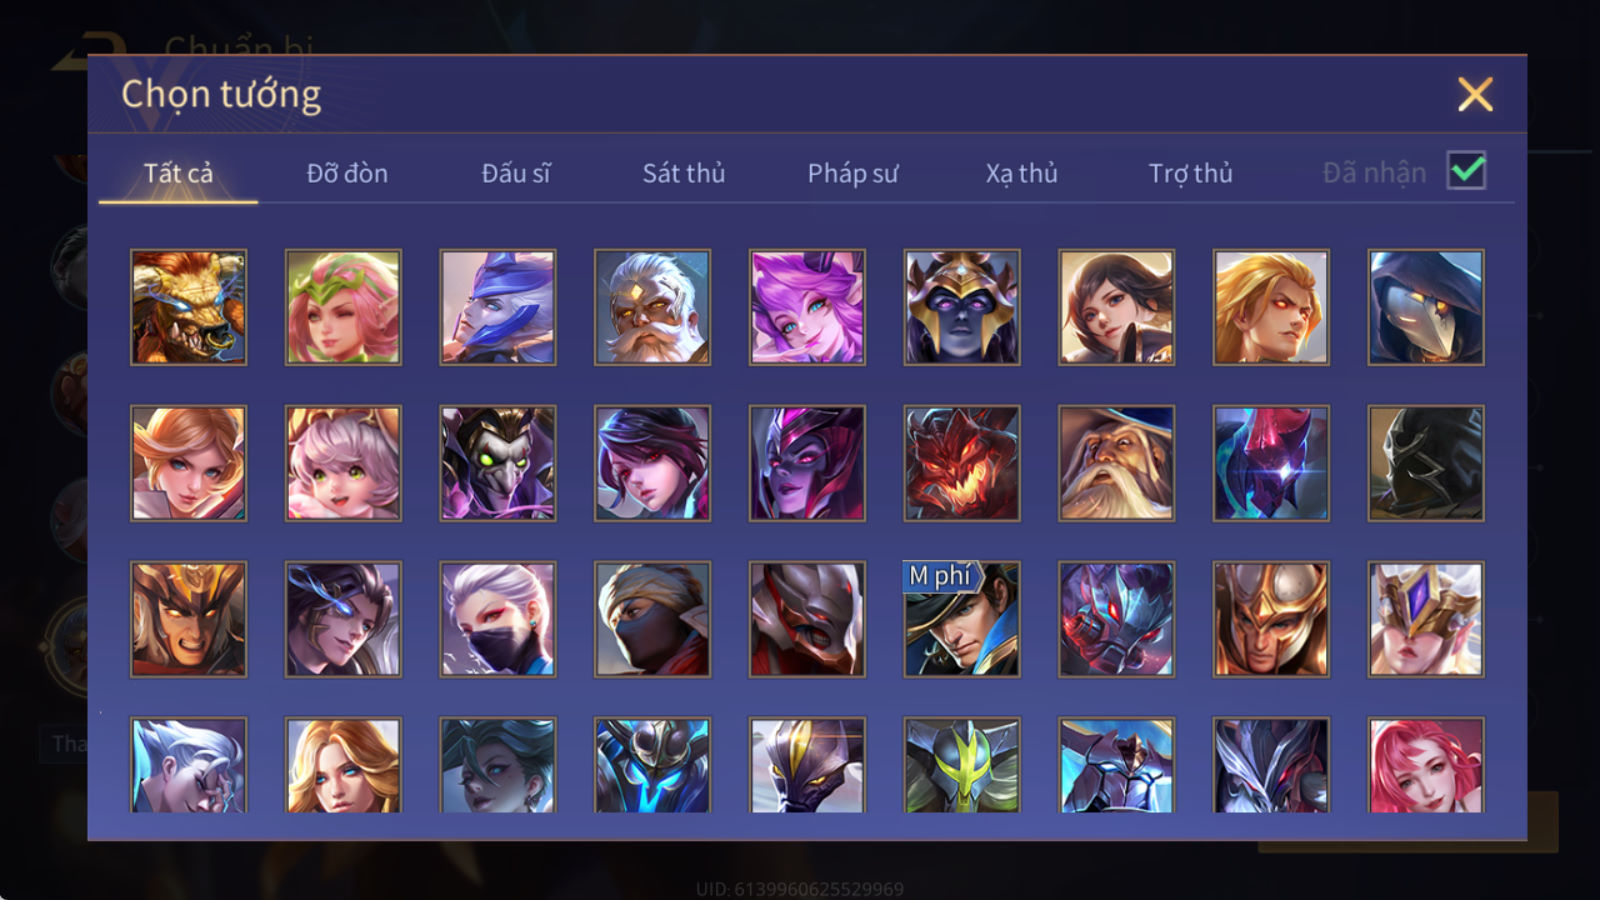Toggle the 'Đã nhận' checkbox
Viewport: 1600px width, 900px height.
[x=1466, y=171]
